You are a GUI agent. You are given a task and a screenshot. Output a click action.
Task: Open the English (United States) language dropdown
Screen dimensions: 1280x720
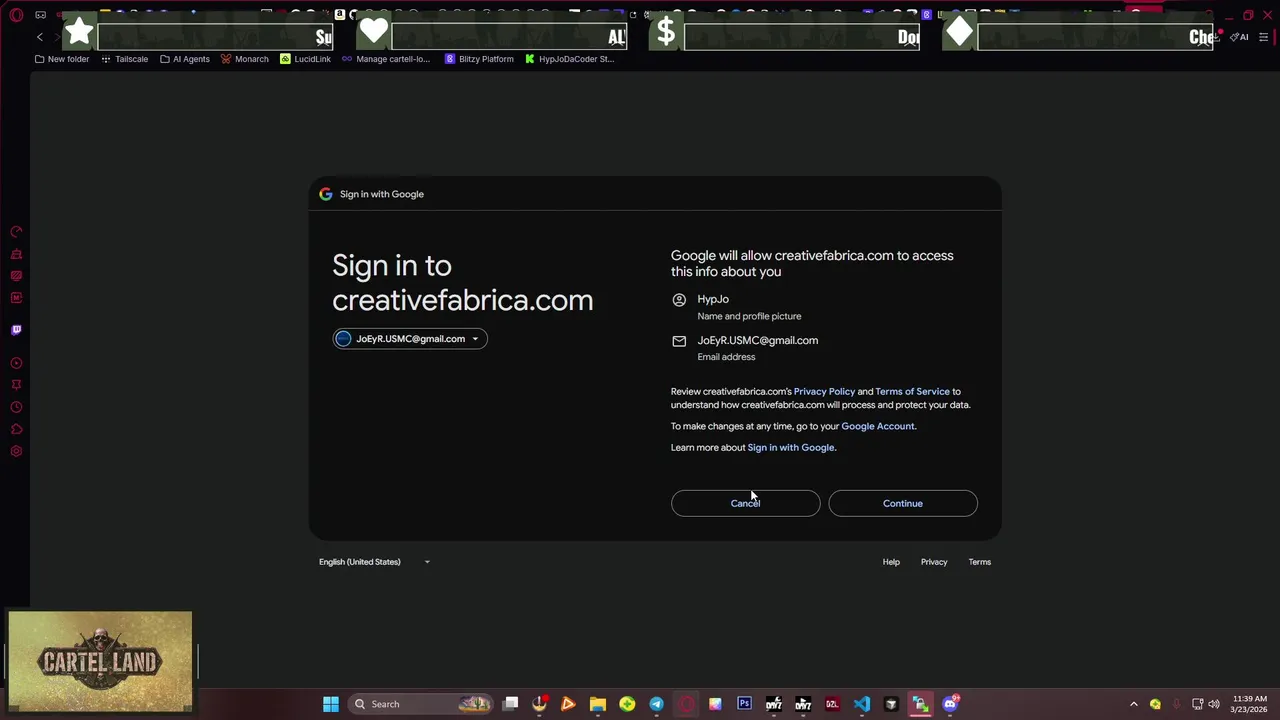374,562
